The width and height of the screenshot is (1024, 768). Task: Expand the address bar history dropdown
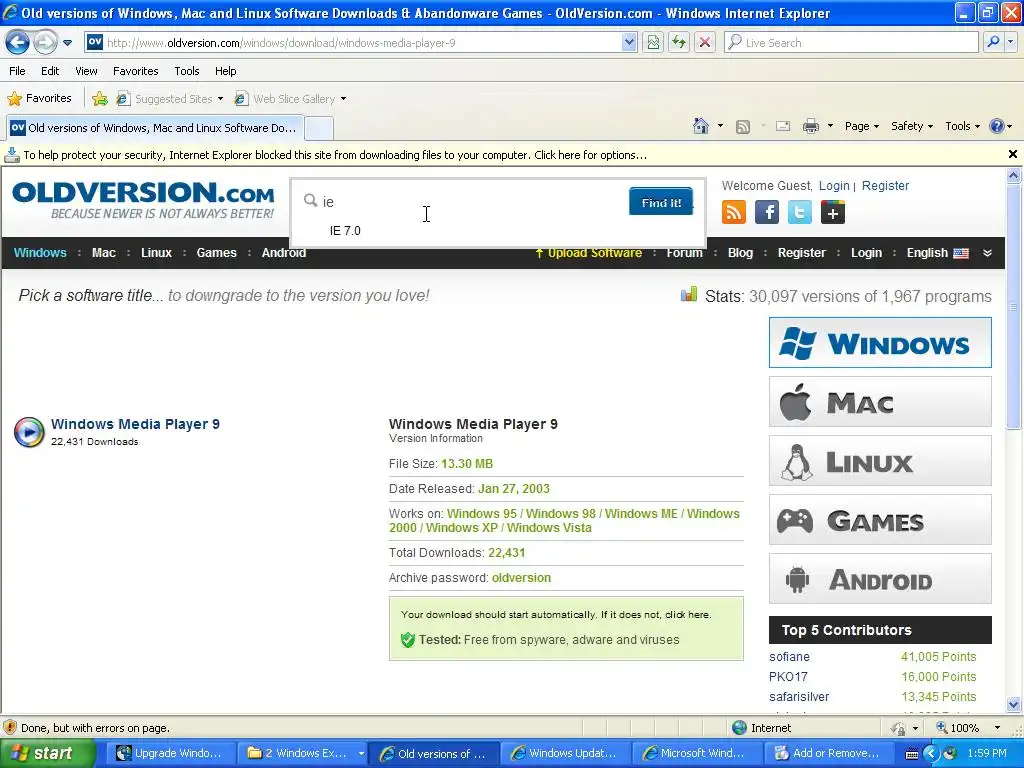[629, 43]
